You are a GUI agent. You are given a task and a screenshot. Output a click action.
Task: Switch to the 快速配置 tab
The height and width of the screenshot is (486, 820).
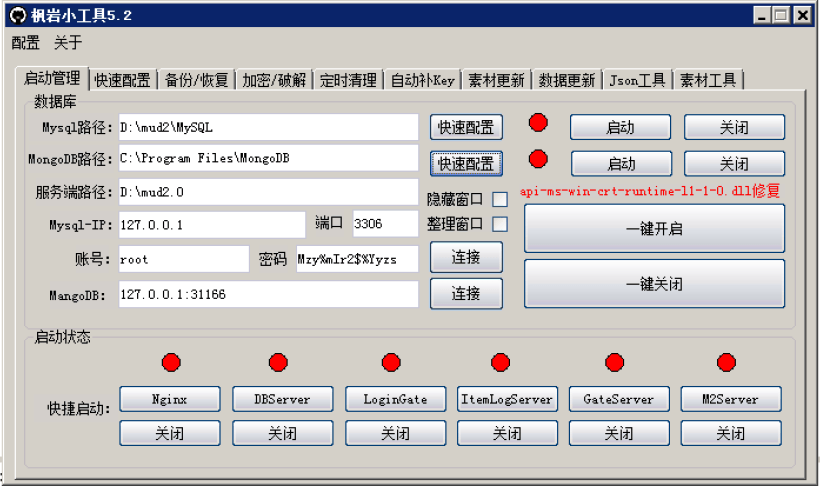click(x=123, y=80)
